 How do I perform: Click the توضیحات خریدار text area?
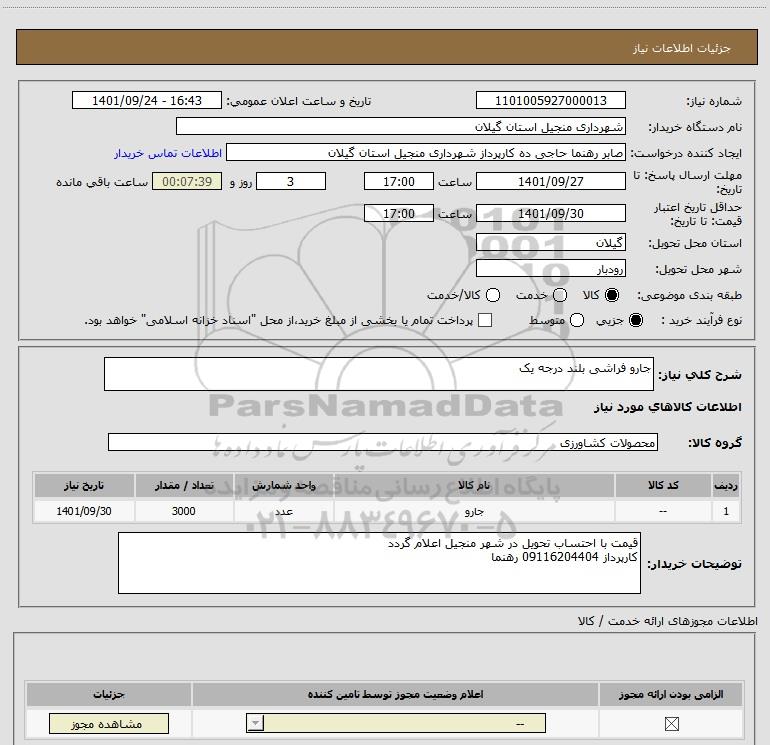point(379,563)
